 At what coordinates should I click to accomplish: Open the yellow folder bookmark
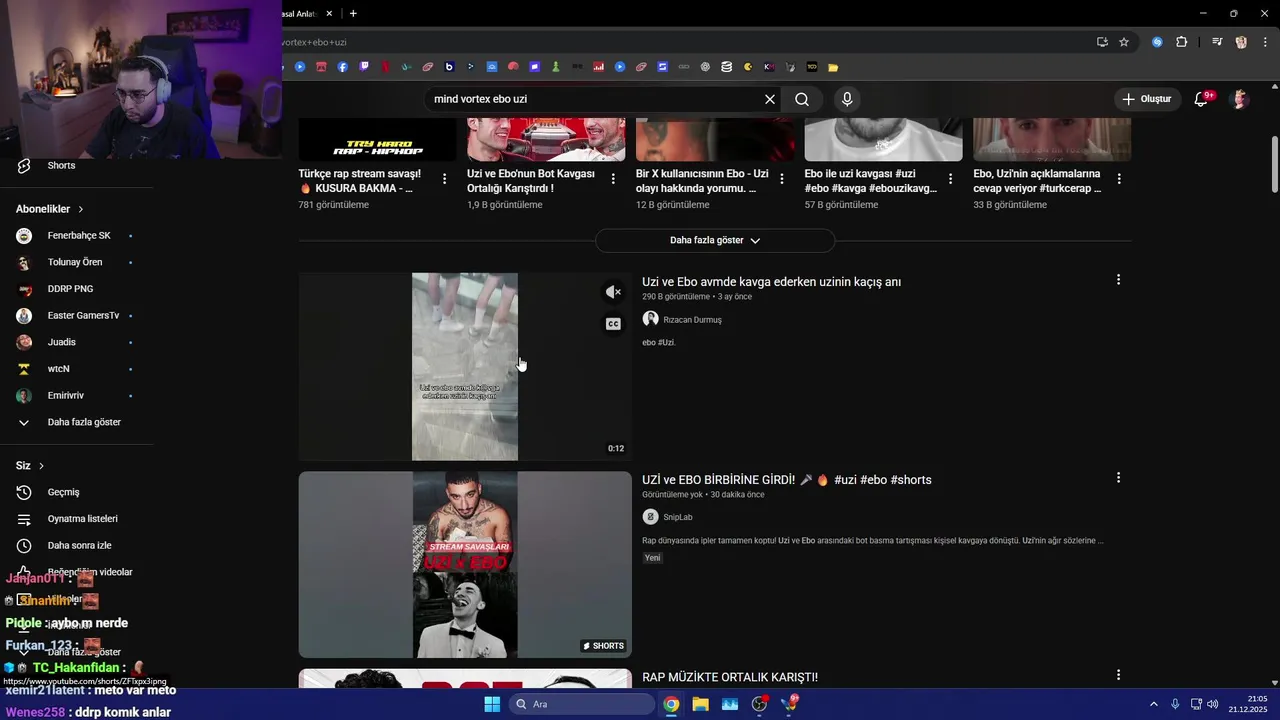833,67
